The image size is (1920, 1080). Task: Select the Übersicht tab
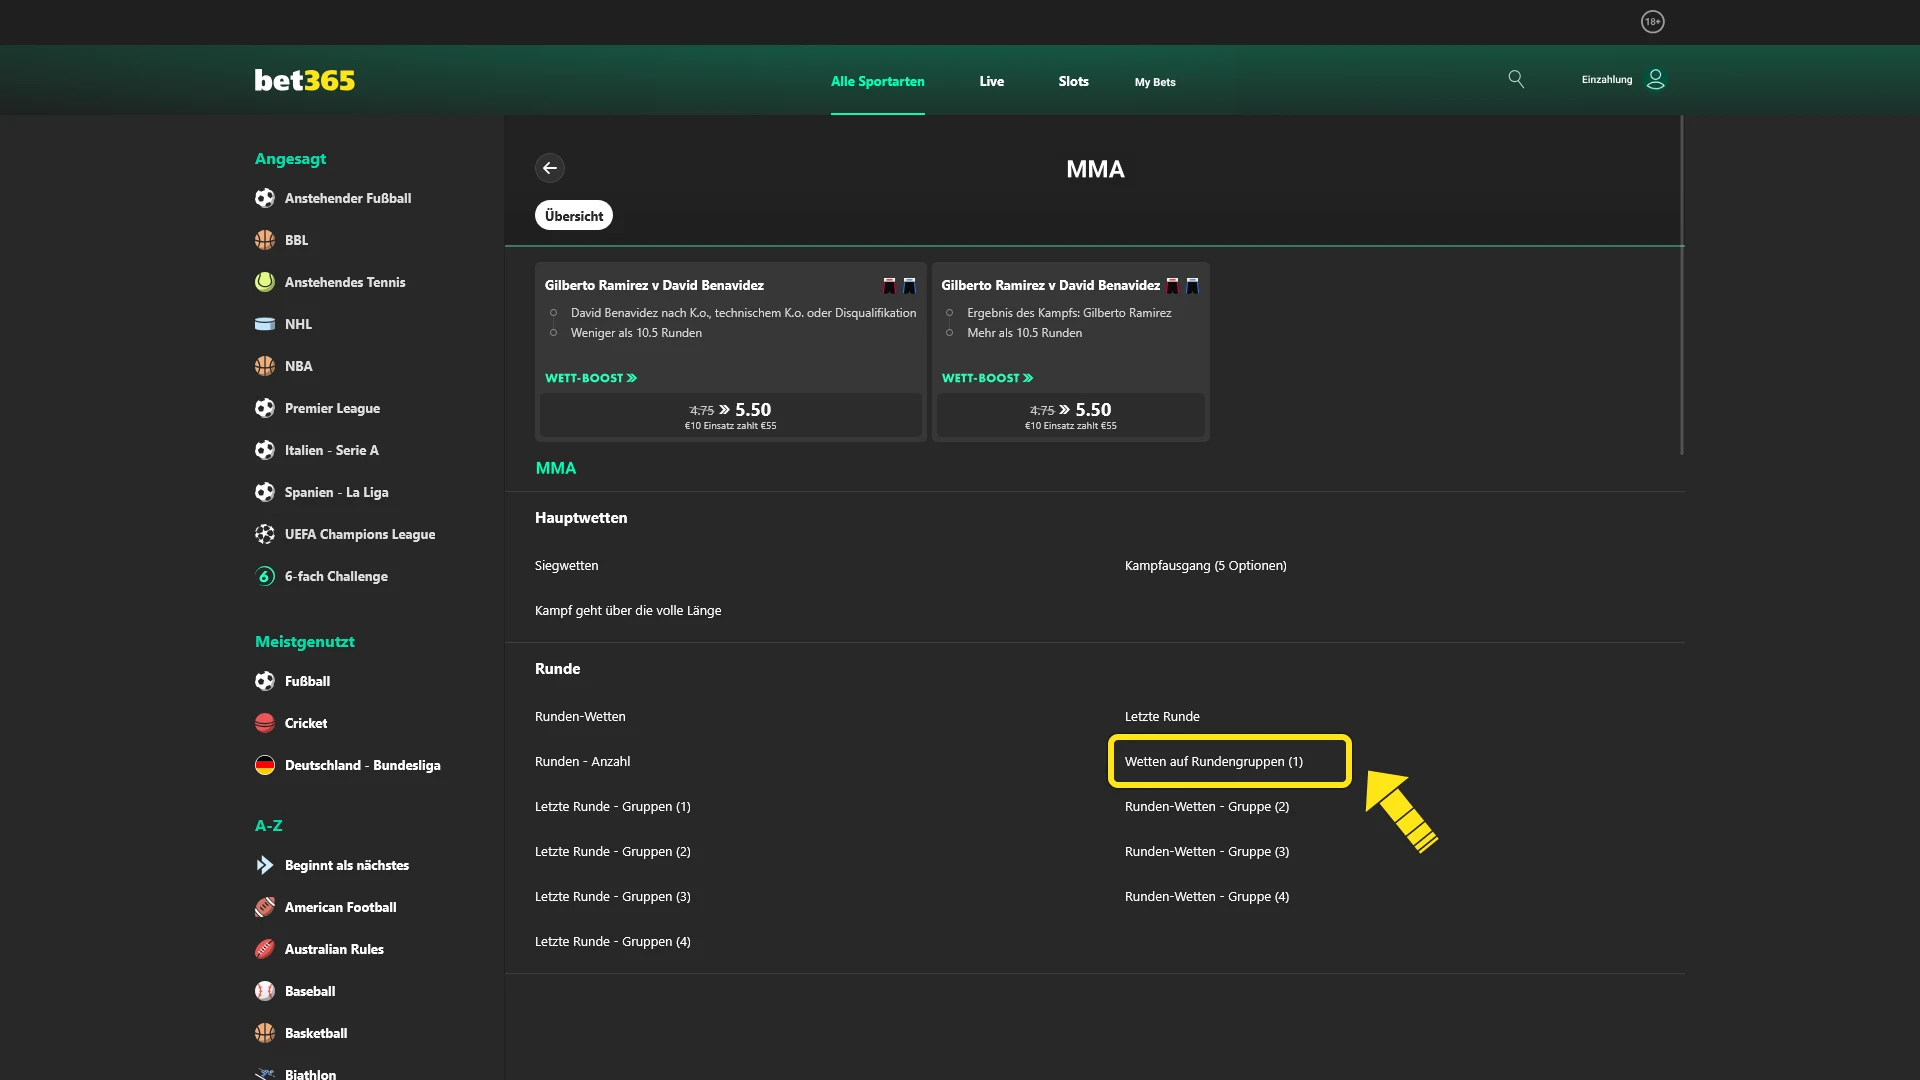573,215
